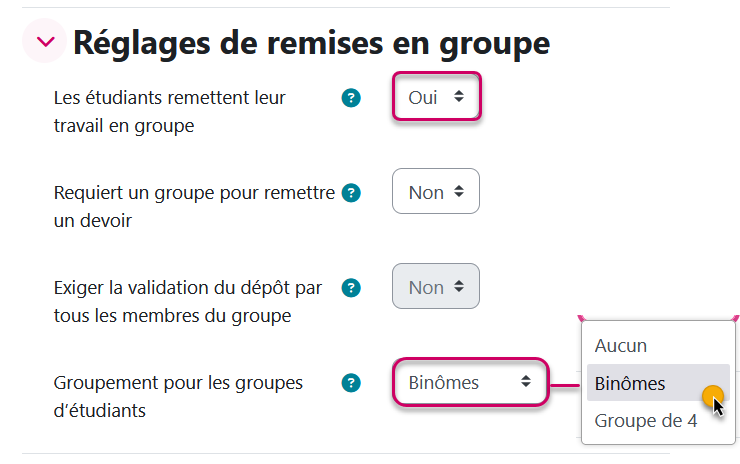The image size is (740, 464).
Task: Open the Oui dropdown for group submission
Action: click(436, 97)
